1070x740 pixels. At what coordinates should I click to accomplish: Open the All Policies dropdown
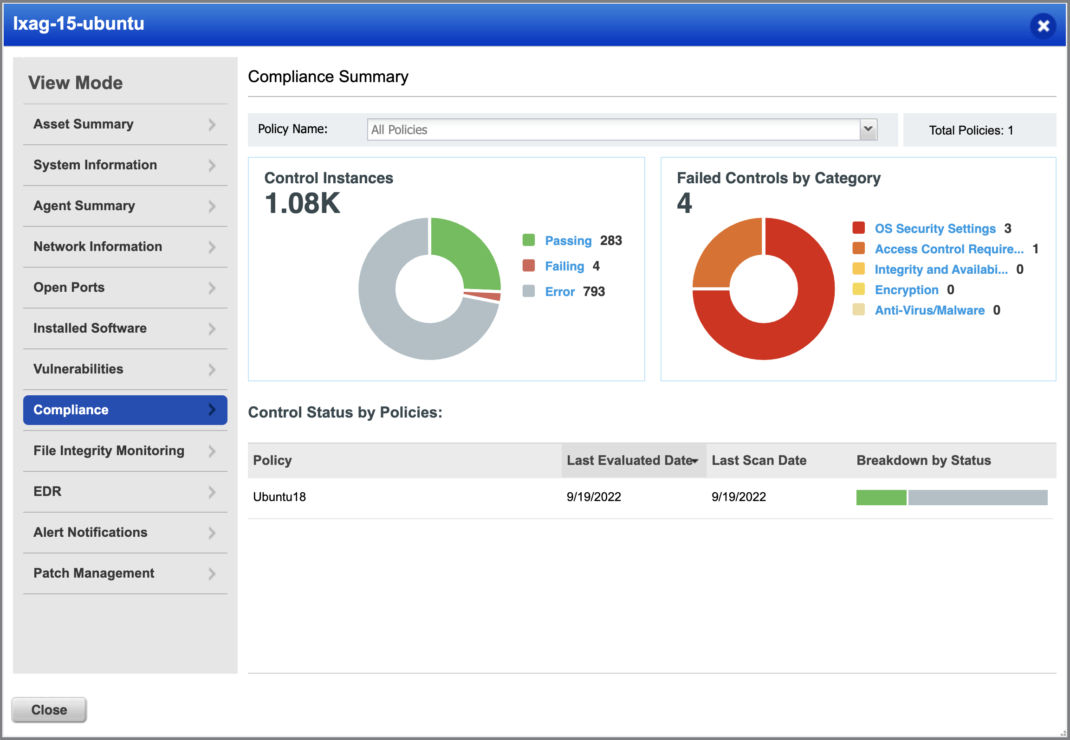(866, 129)
